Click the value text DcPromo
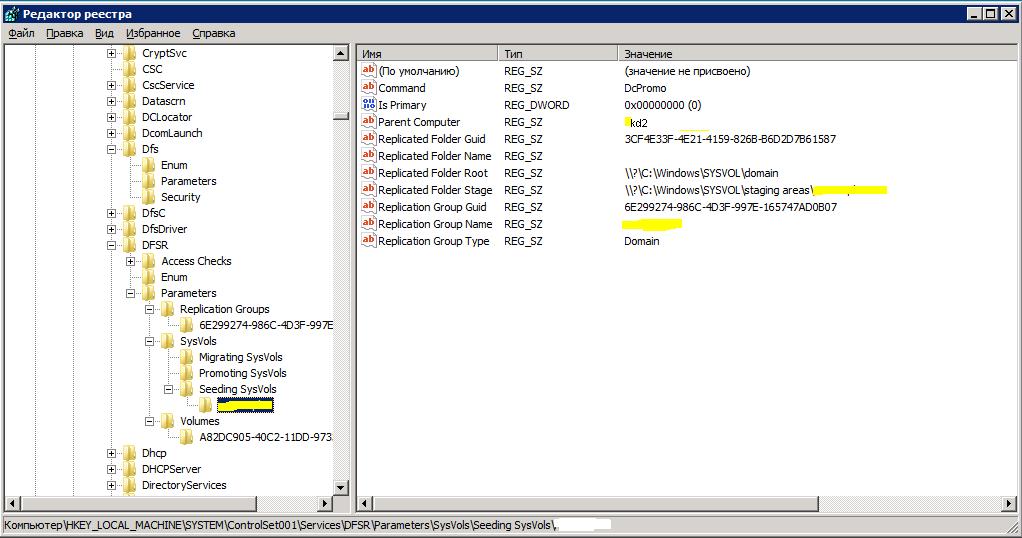Screen dimensions: 1022x538 (x=645, y=88)
